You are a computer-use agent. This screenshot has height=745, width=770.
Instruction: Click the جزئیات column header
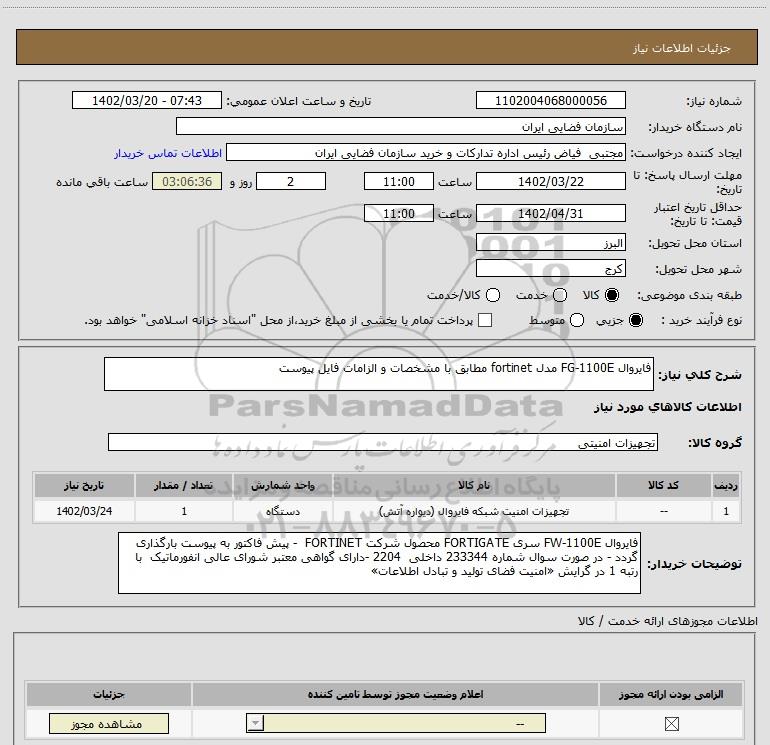pos(109,694)
